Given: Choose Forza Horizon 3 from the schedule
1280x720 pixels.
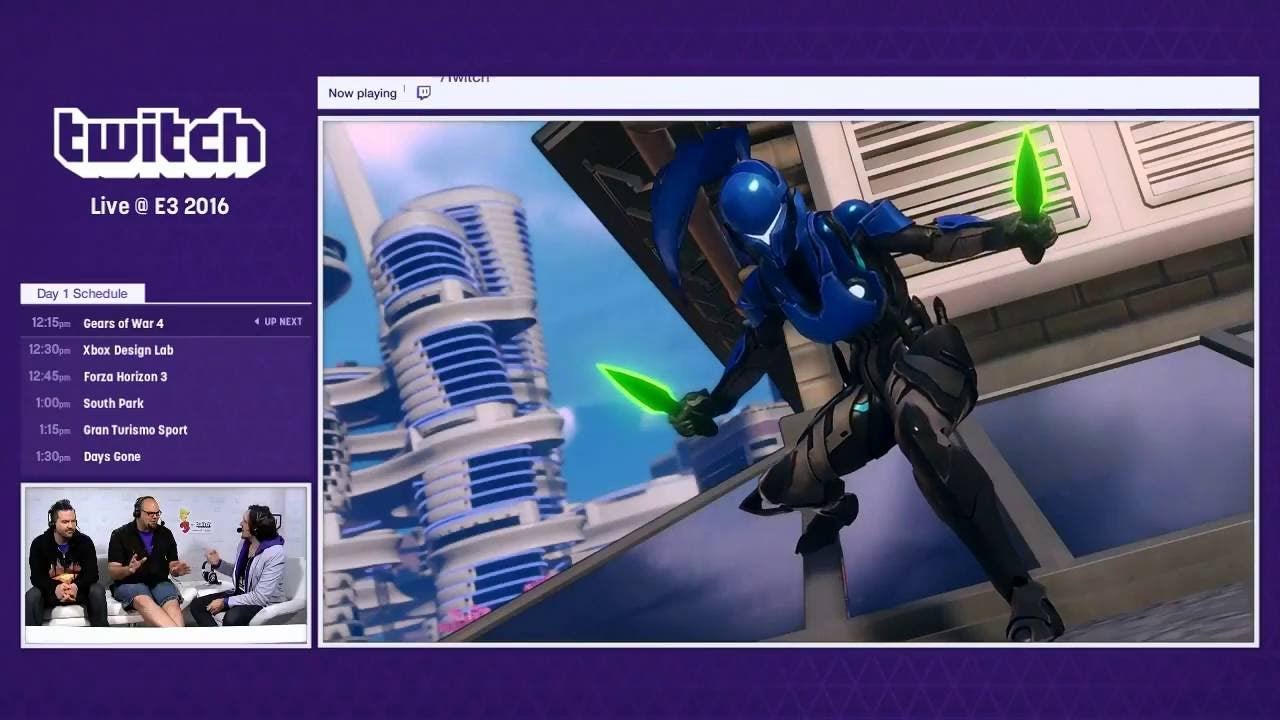Looking at the screenshot, I should pyautogui.click(x=125, y=377).
